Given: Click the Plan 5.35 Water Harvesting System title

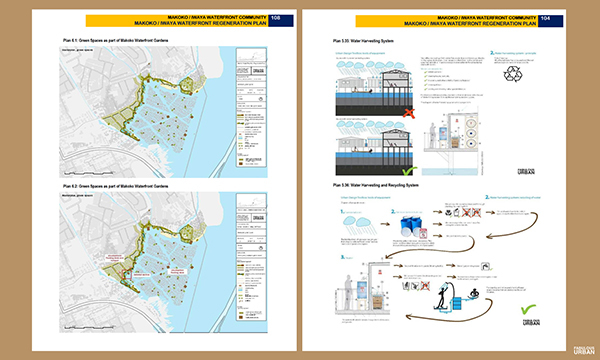Looking at the screenshot, I should pyautogui.click(x=363, y=41).
